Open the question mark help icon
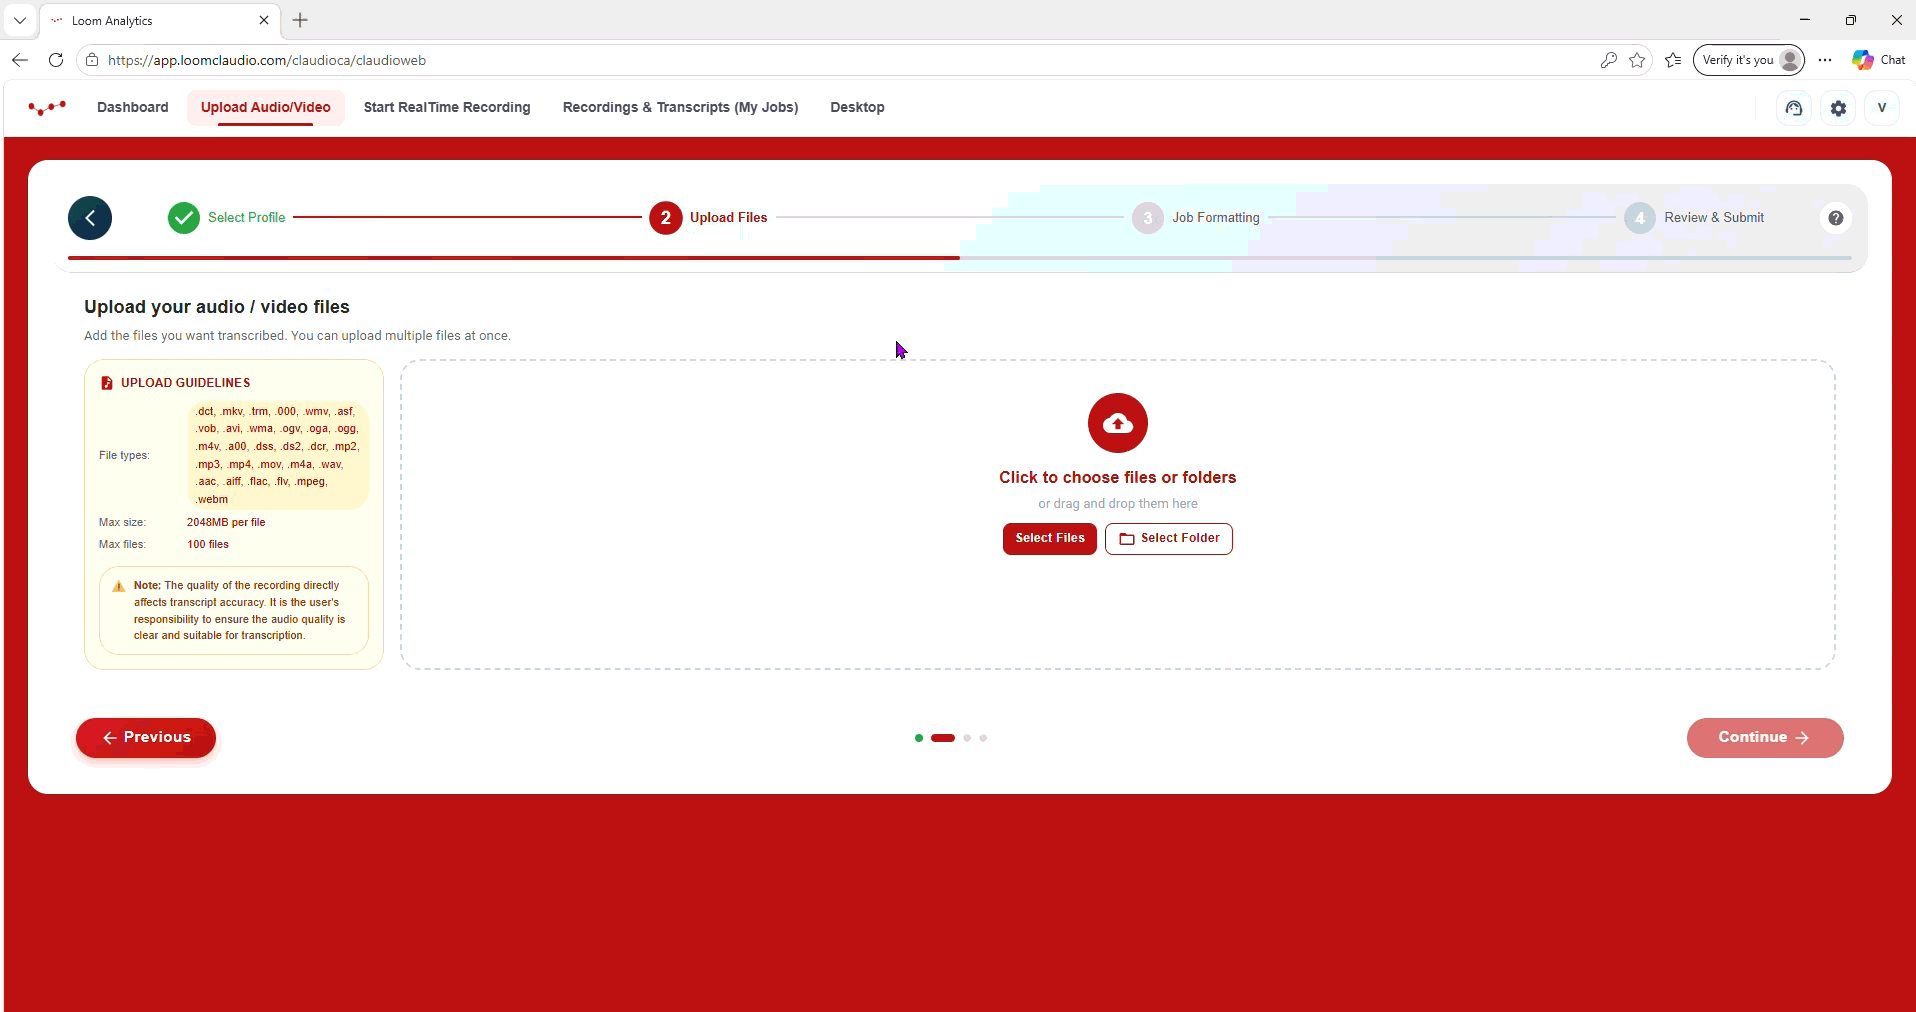Image resolution: width=1916 pixels, height=1012 pixels. (x=1836, y=218)
